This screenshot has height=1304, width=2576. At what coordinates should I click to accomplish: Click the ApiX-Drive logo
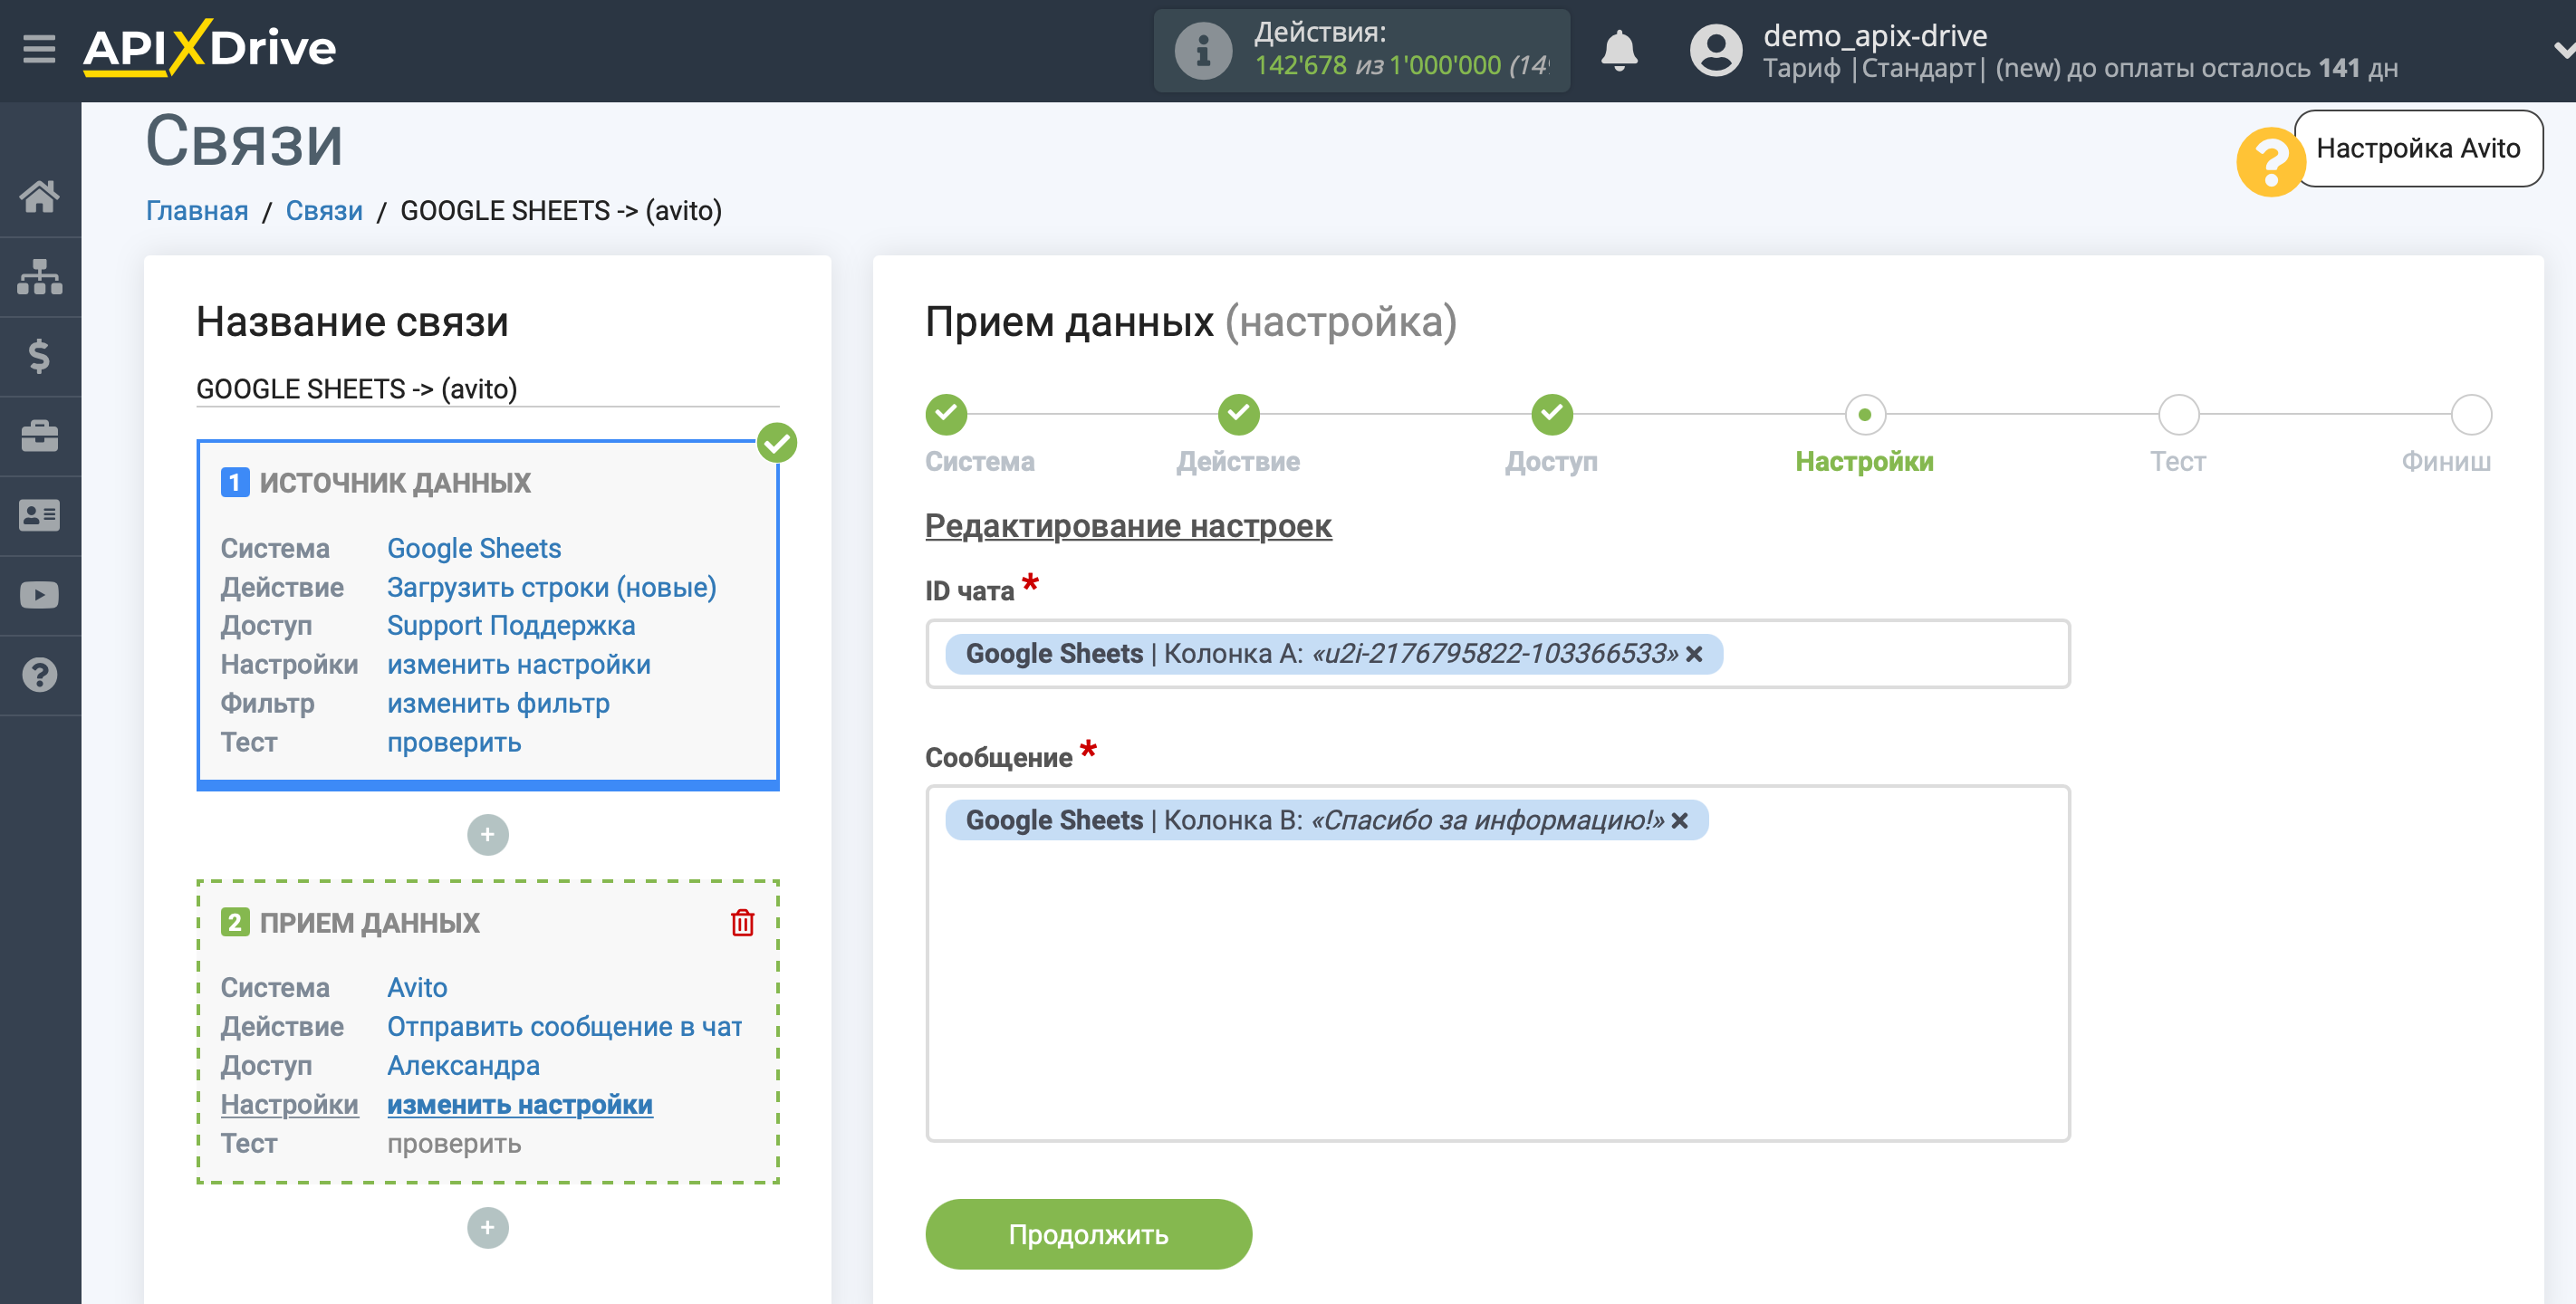[209, 48]
